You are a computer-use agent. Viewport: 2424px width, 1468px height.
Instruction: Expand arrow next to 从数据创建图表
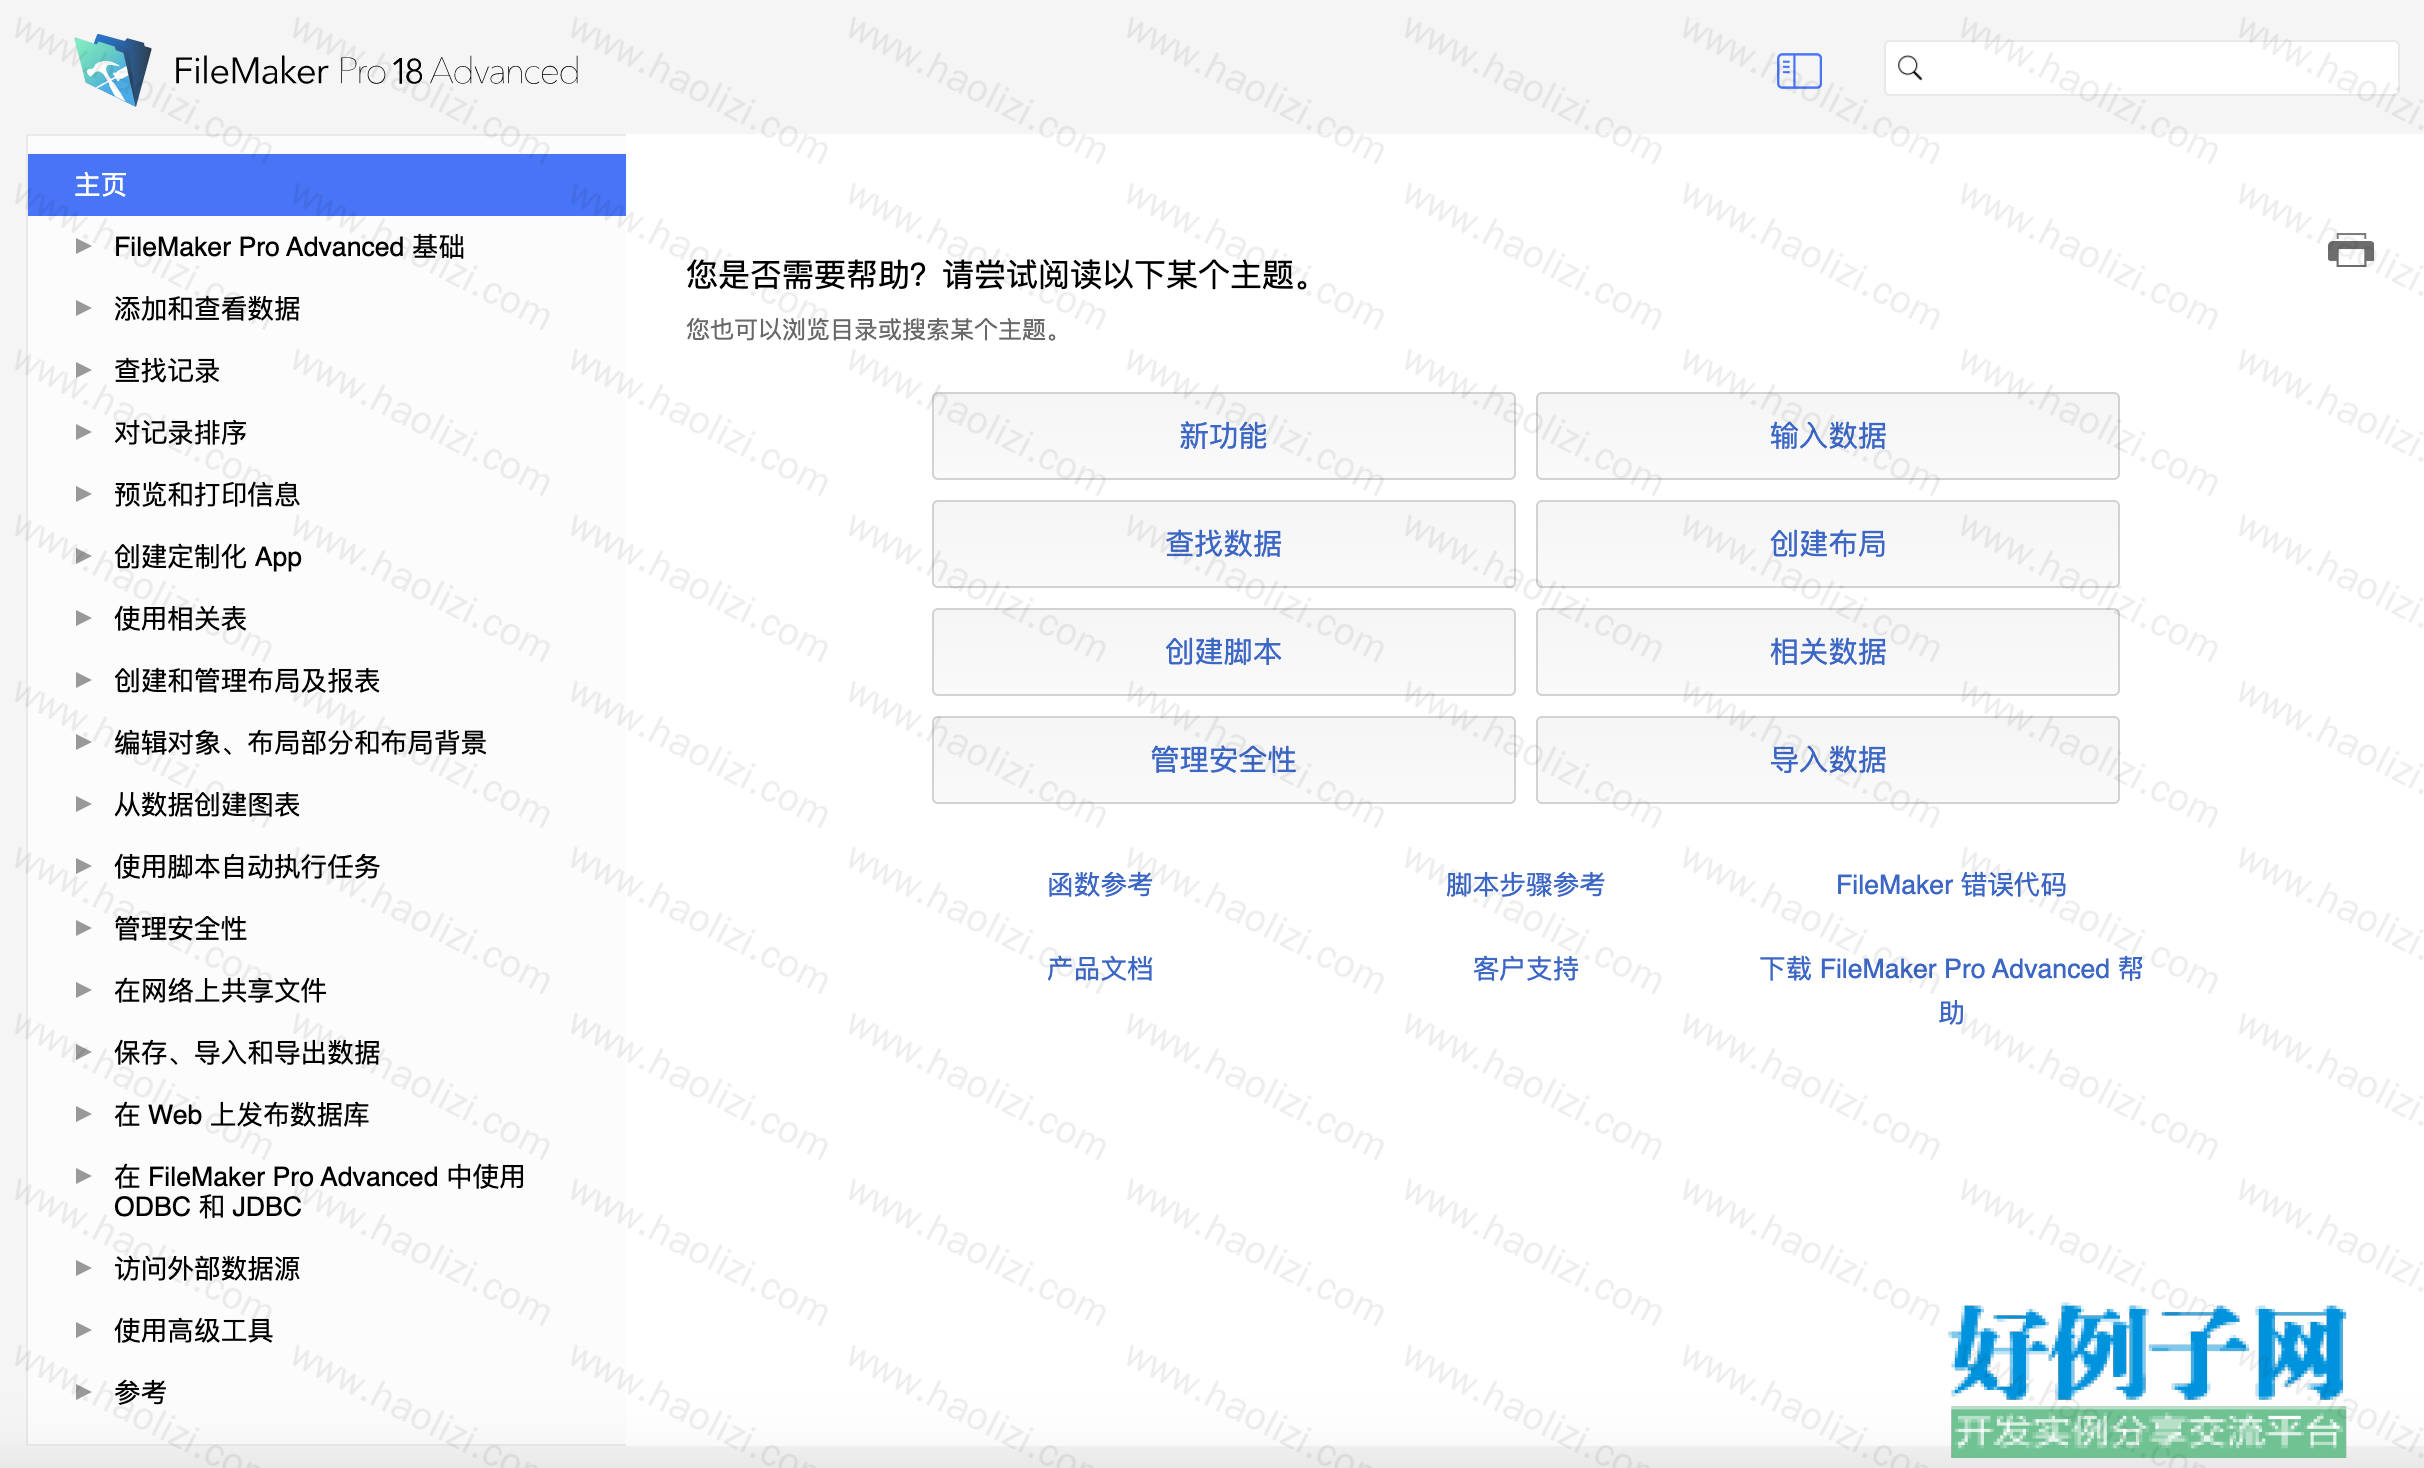[84, 804]
